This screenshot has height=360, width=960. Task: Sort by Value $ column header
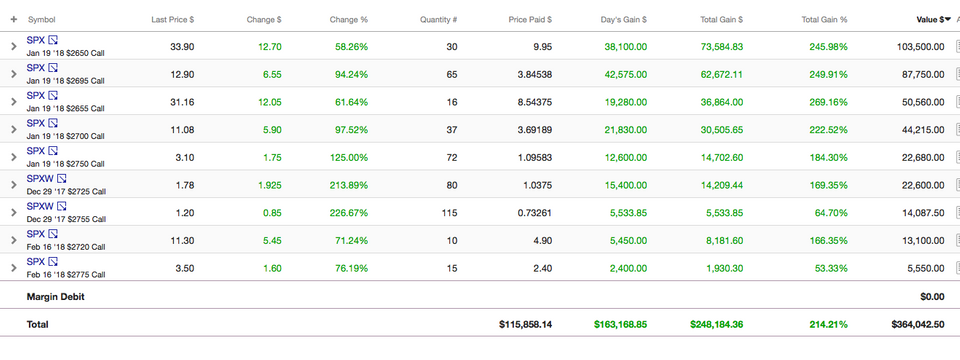(x=933, y=20)
